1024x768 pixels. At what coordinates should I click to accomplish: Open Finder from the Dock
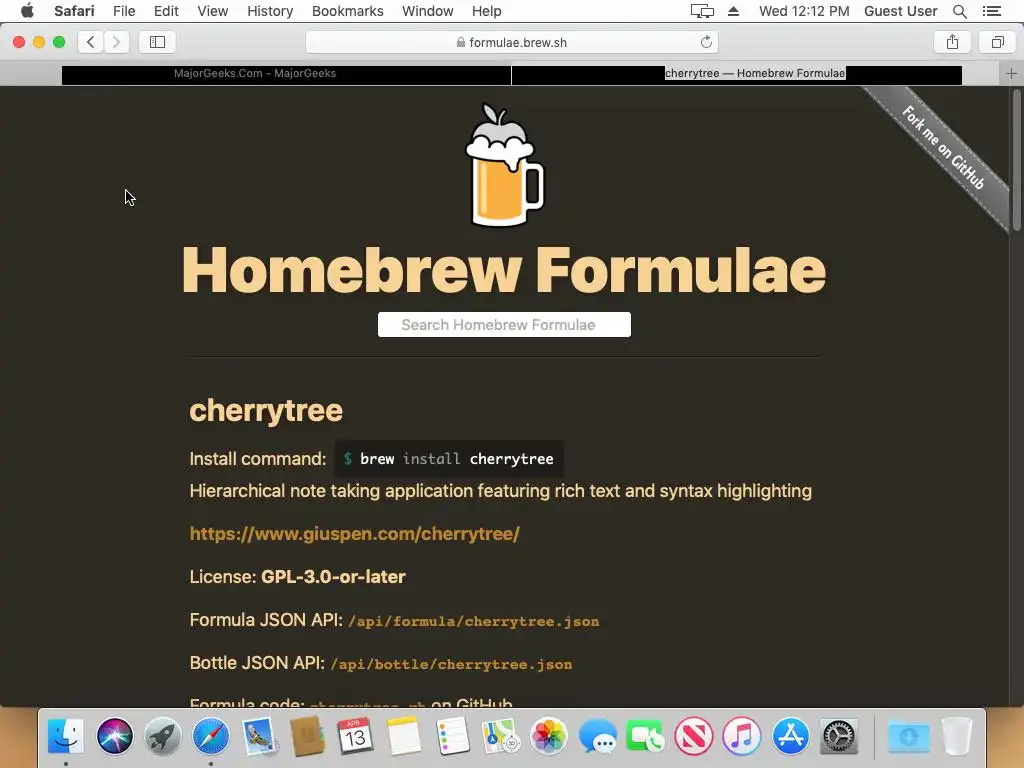66,736
